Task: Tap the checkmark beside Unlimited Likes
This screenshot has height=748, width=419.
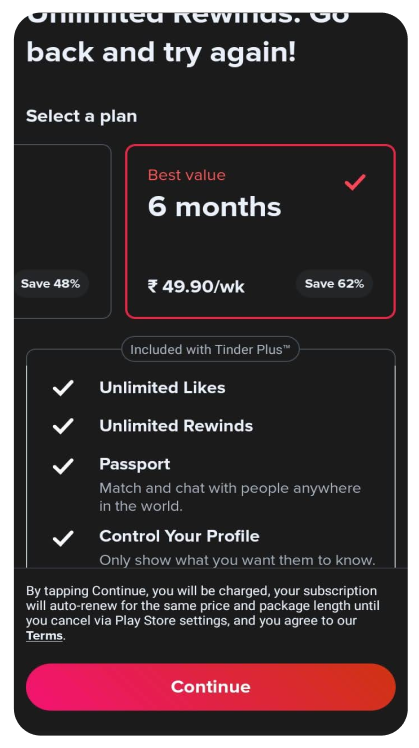Action: [x=63, y=388]
